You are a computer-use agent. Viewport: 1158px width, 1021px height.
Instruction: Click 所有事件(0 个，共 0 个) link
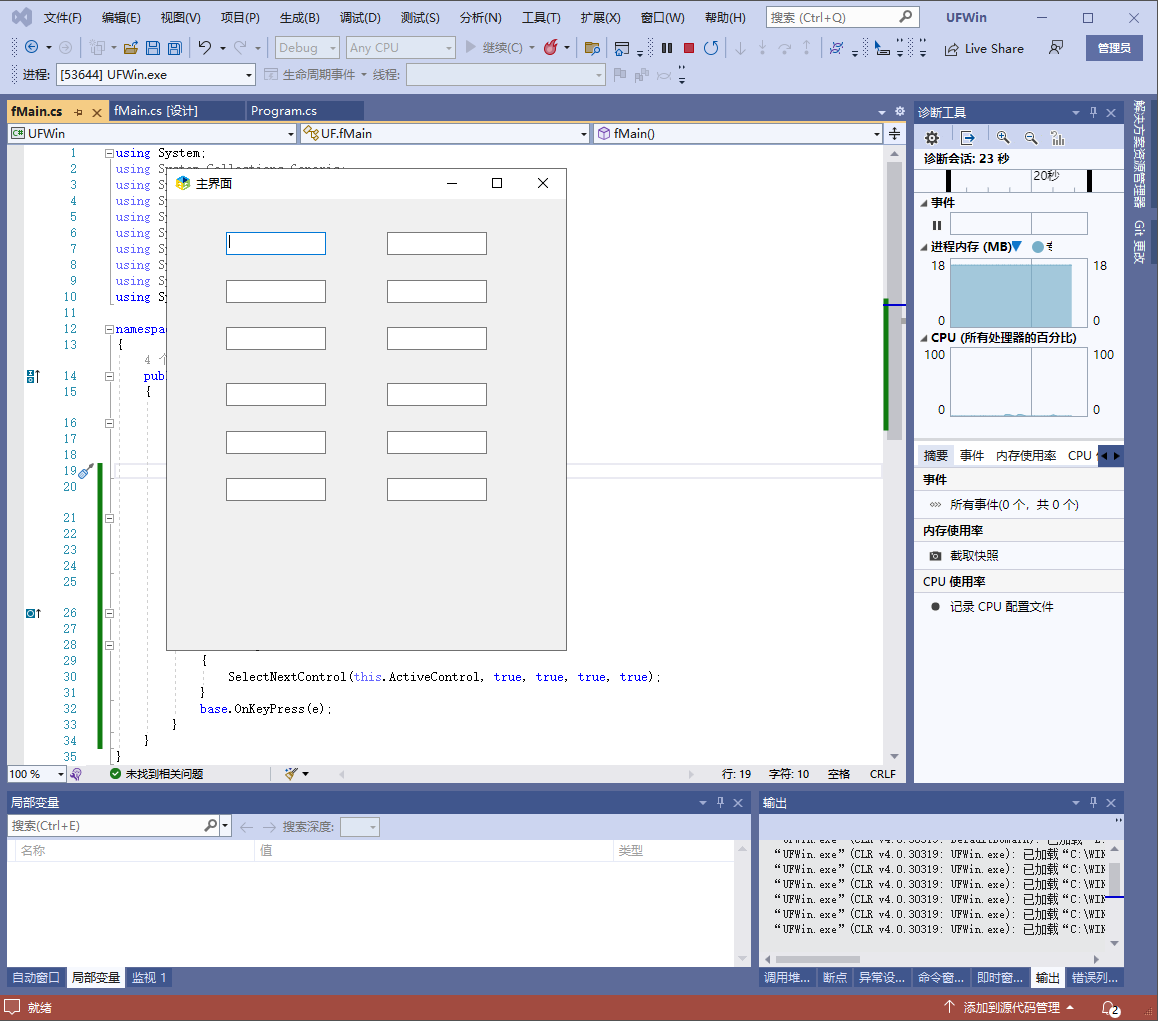1014,505
